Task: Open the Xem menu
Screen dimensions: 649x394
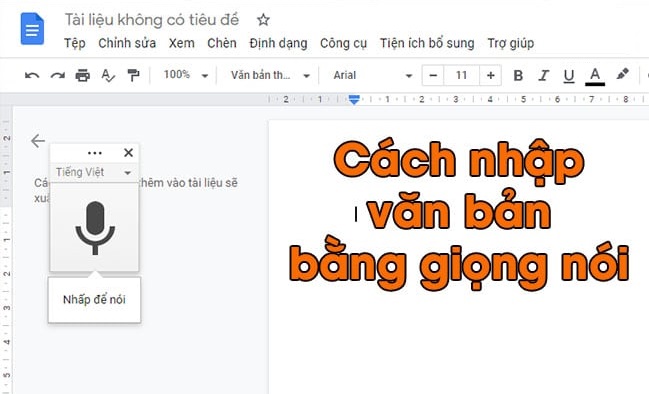Action: tap(182, 43)
